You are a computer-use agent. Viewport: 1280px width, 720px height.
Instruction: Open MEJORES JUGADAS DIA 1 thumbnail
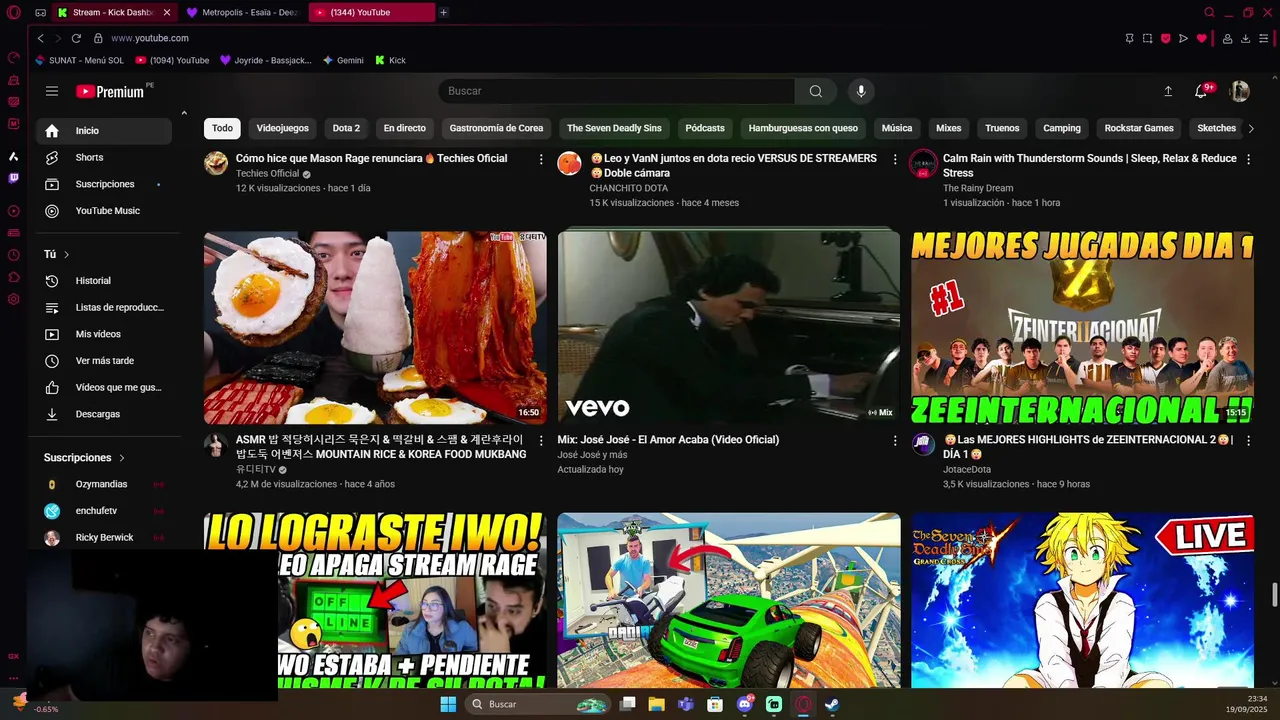(x=1082, y=328)
